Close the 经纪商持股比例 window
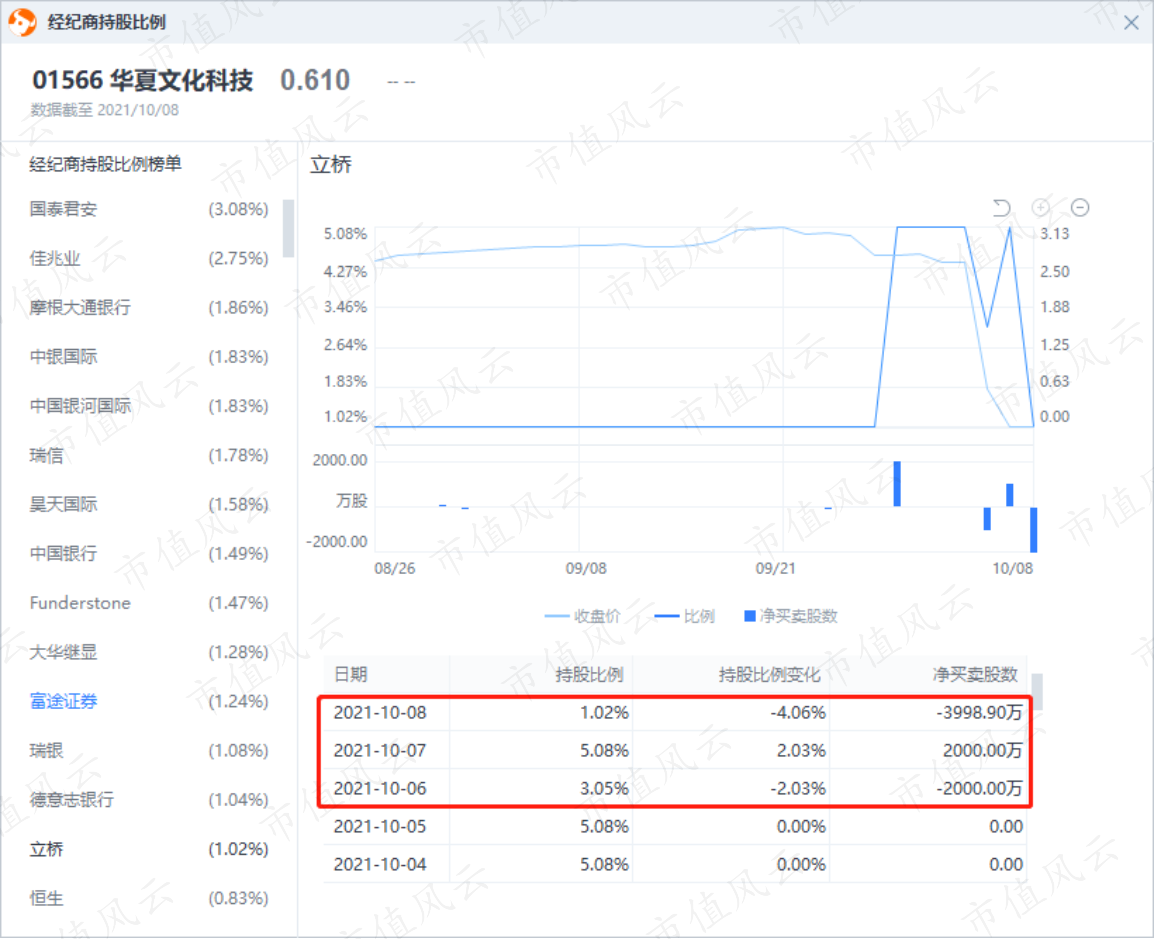This screenshot has width=1154, height=939. click(1132, 23)
